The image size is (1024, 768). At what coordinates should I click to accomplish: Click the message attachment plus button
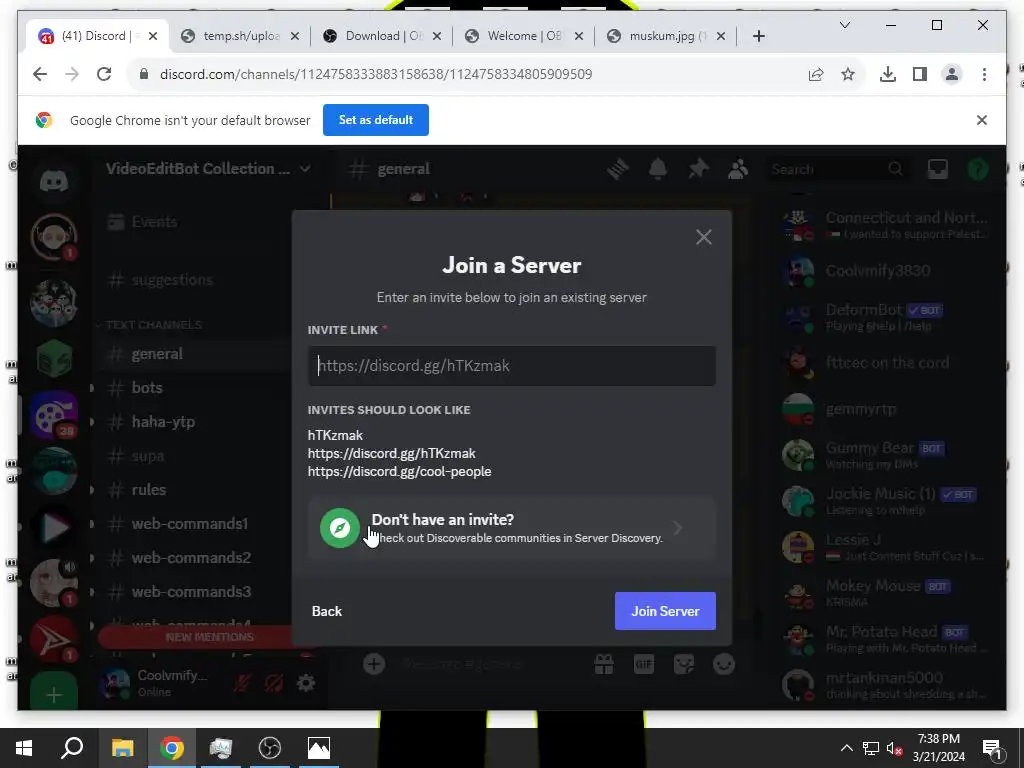pos(374,665)
